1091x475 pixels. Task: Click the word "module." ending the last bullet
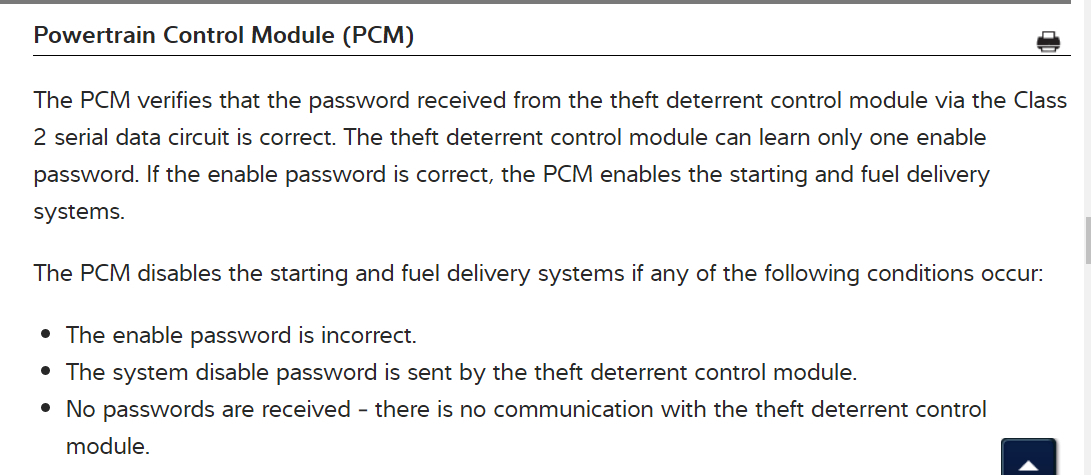(x=108, y=446)
